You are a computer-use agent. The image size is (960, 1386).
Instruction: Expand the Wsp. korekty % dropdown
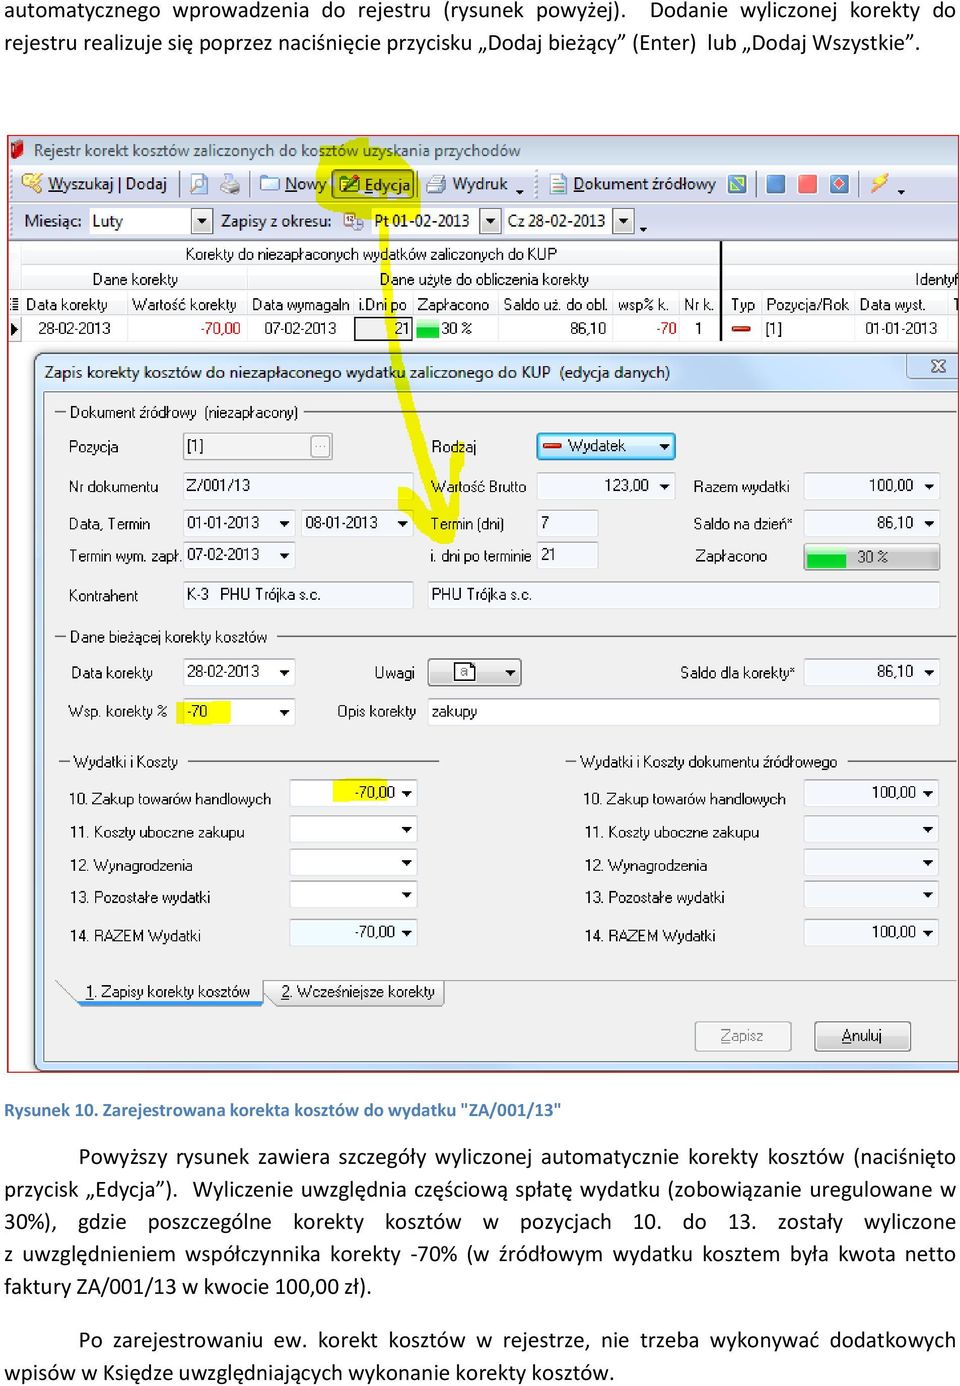(284, 712)
